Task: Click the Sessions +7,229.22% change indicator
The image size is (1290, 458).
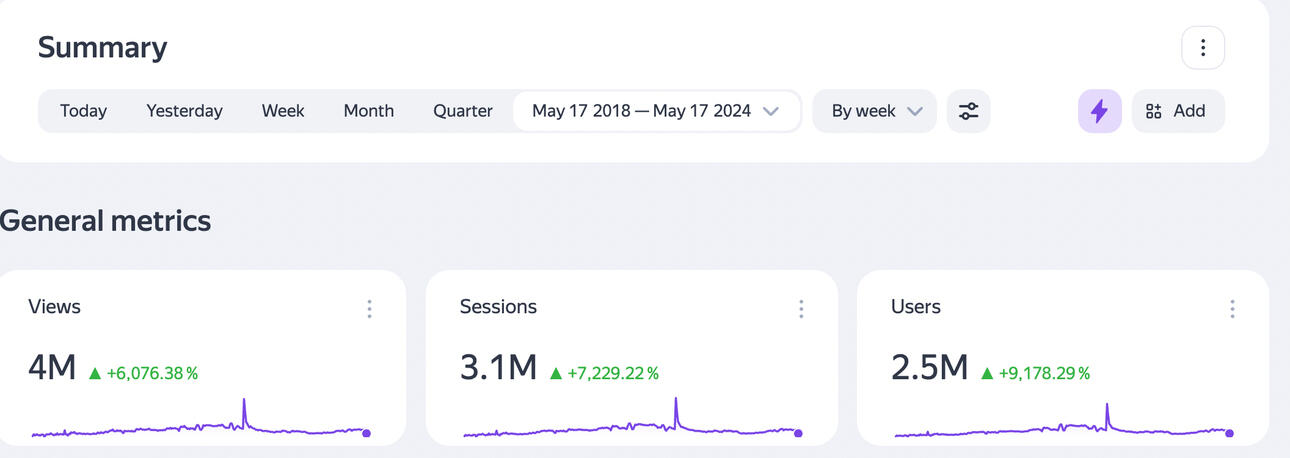Action: click(612, 373)
